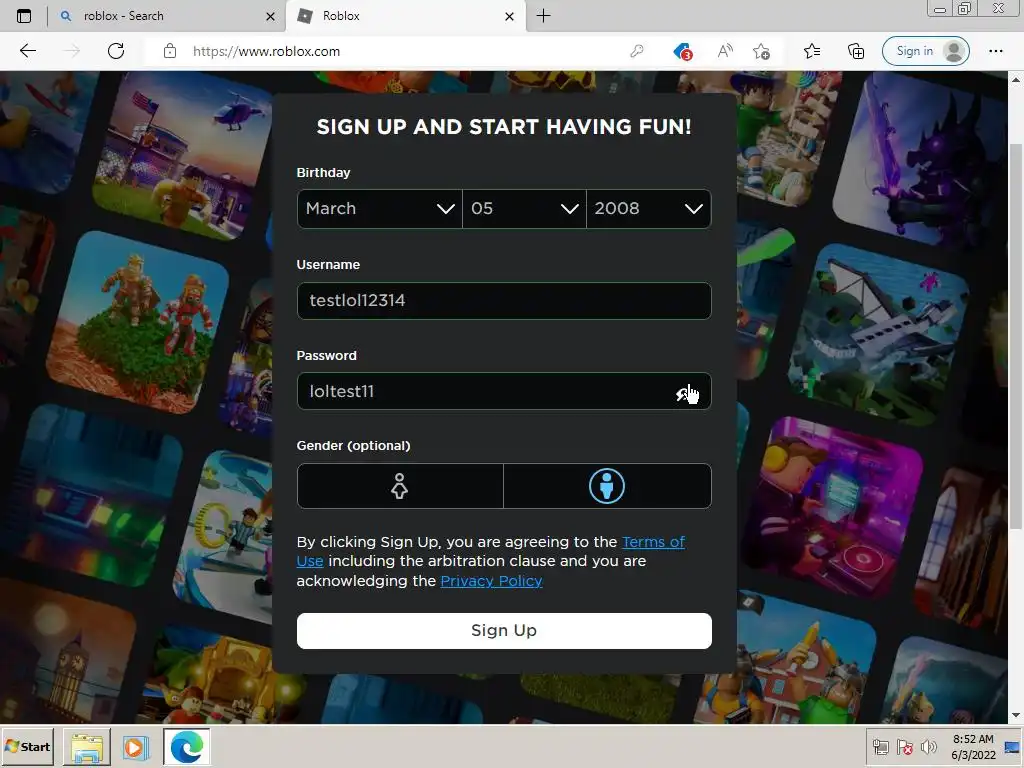Open the saved passwords key icon
Screen dimensions: 1024x768
(637, 51)
